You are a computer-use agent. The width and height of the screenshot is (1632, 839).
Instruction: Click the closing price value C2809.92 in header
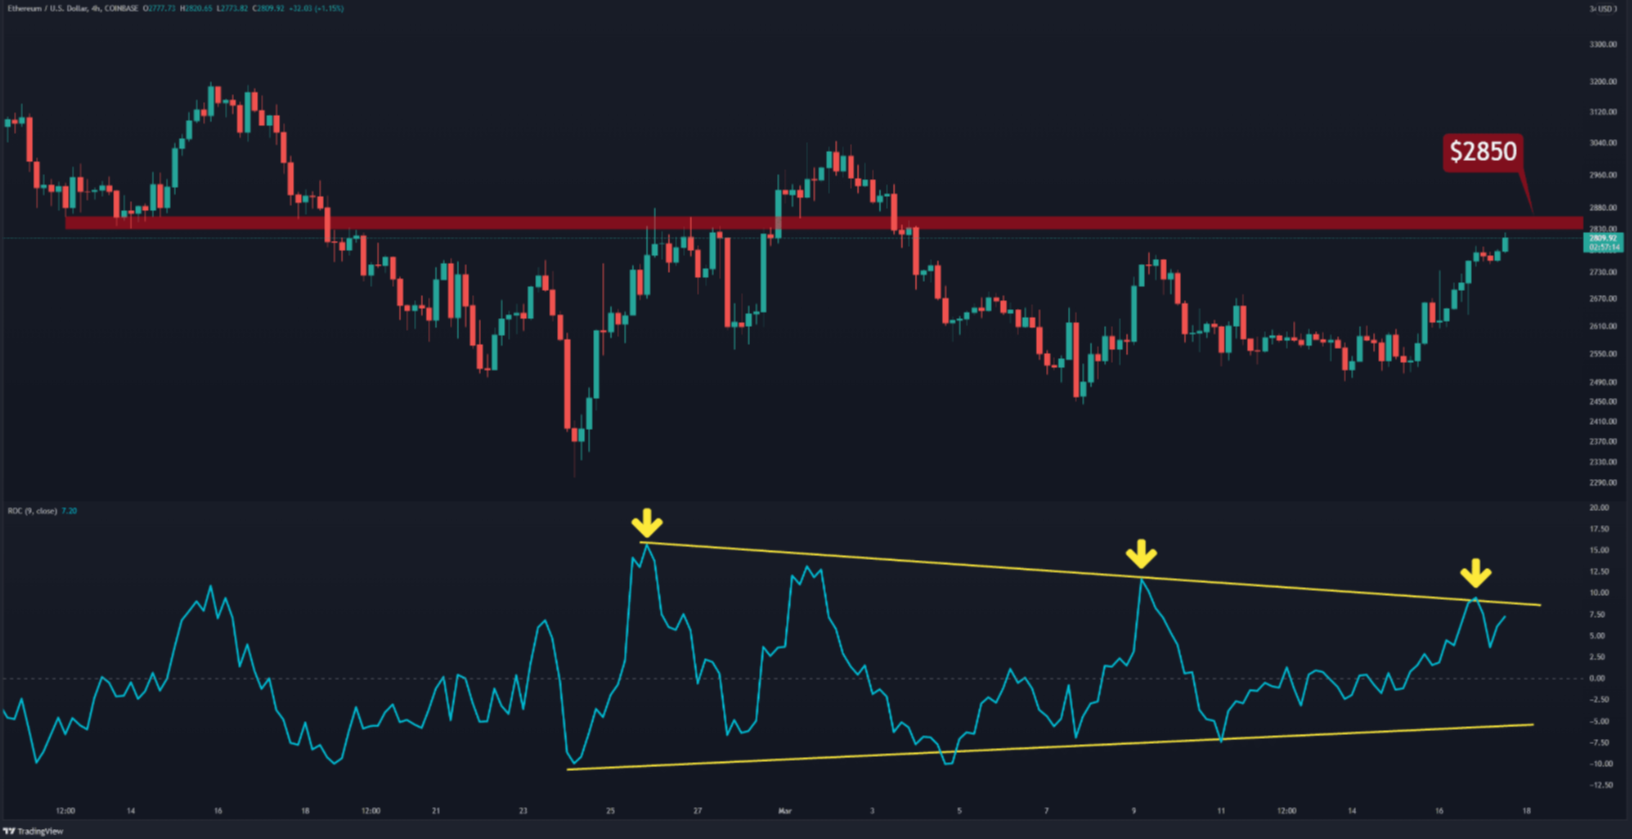click(x=266, y=8)
